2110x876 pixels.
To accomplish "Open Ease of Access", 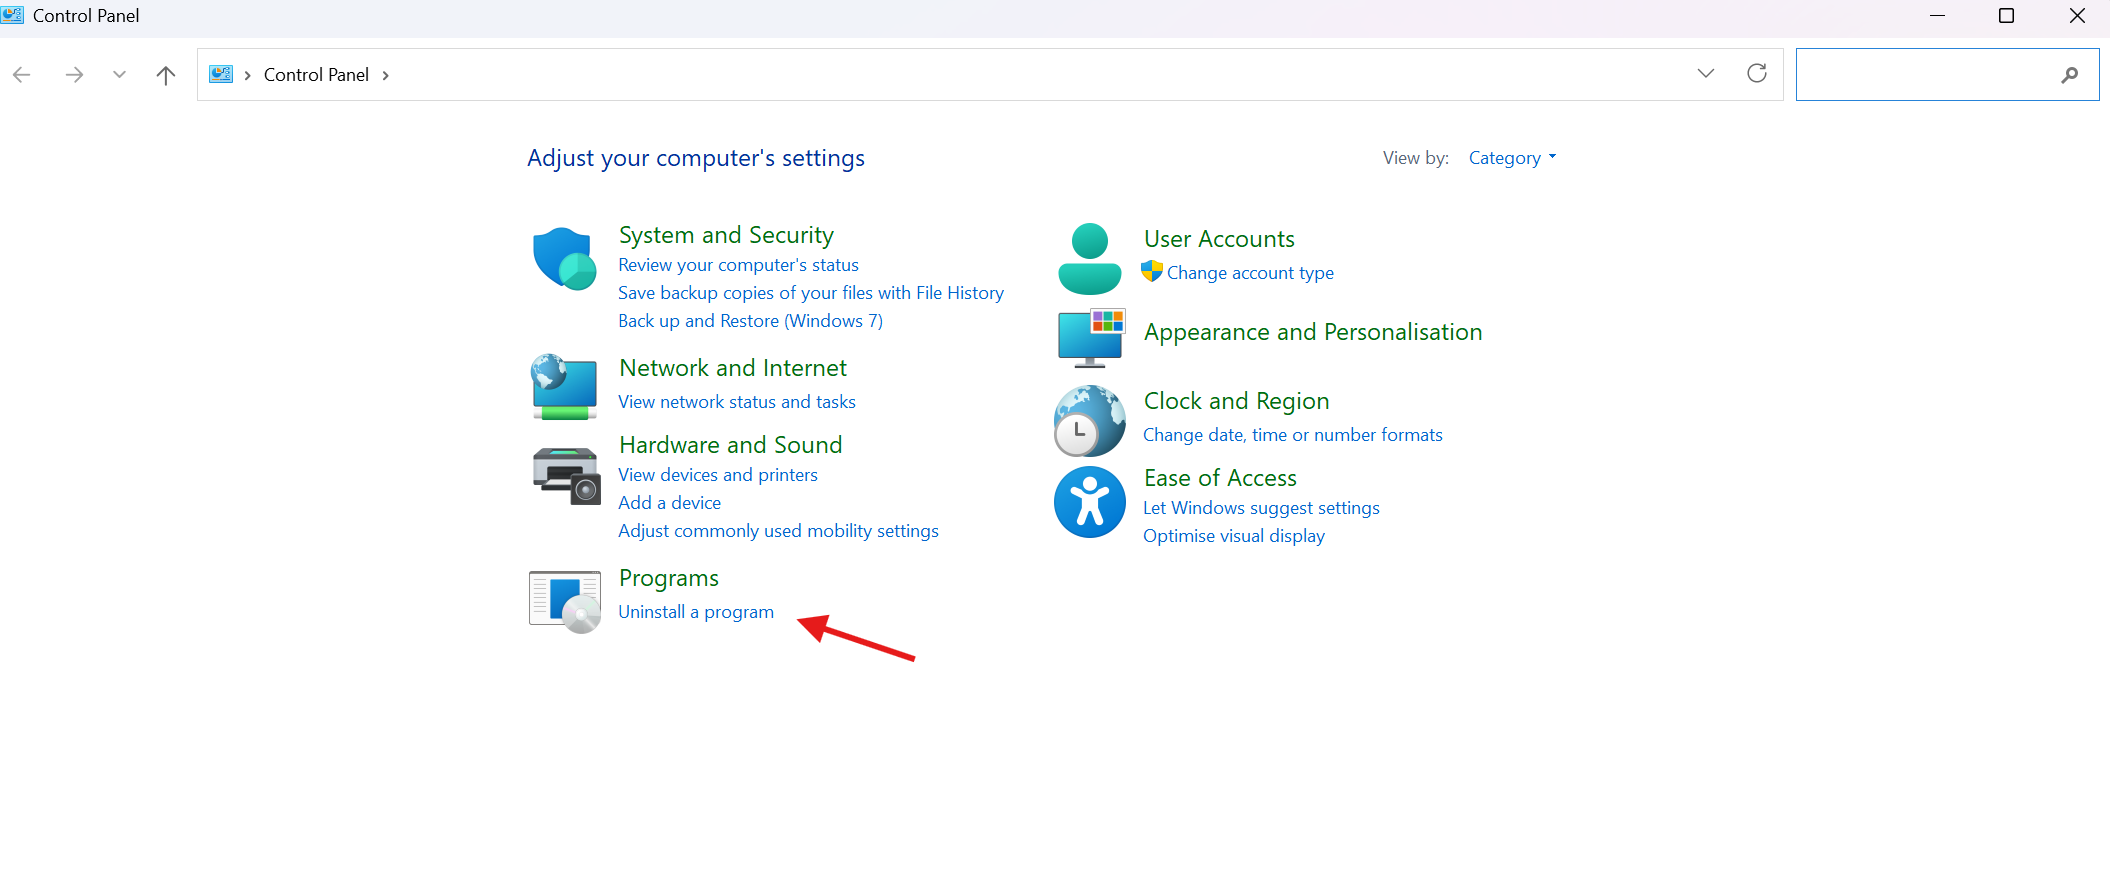I will 1220,478.
